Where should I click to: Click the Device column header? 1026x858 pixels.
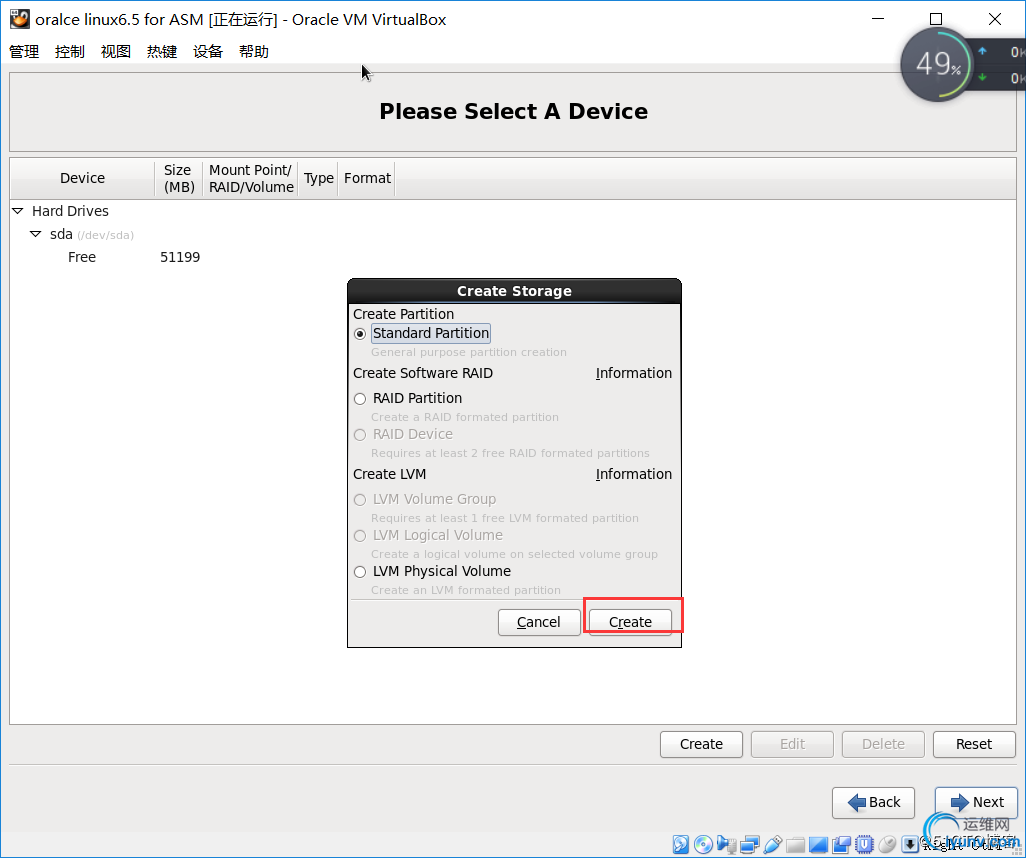82,178
